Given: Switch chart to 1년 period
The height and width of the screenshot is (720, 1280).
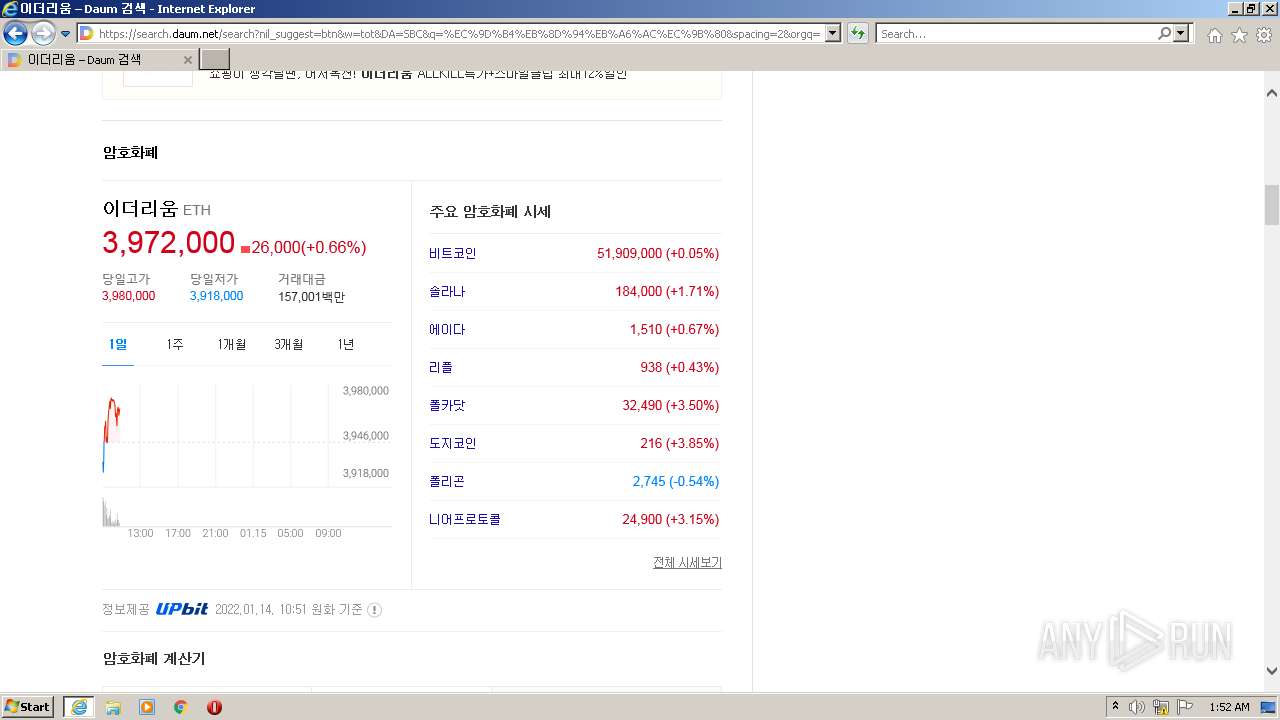Looking at the screenshot, I should pos(345,345).
